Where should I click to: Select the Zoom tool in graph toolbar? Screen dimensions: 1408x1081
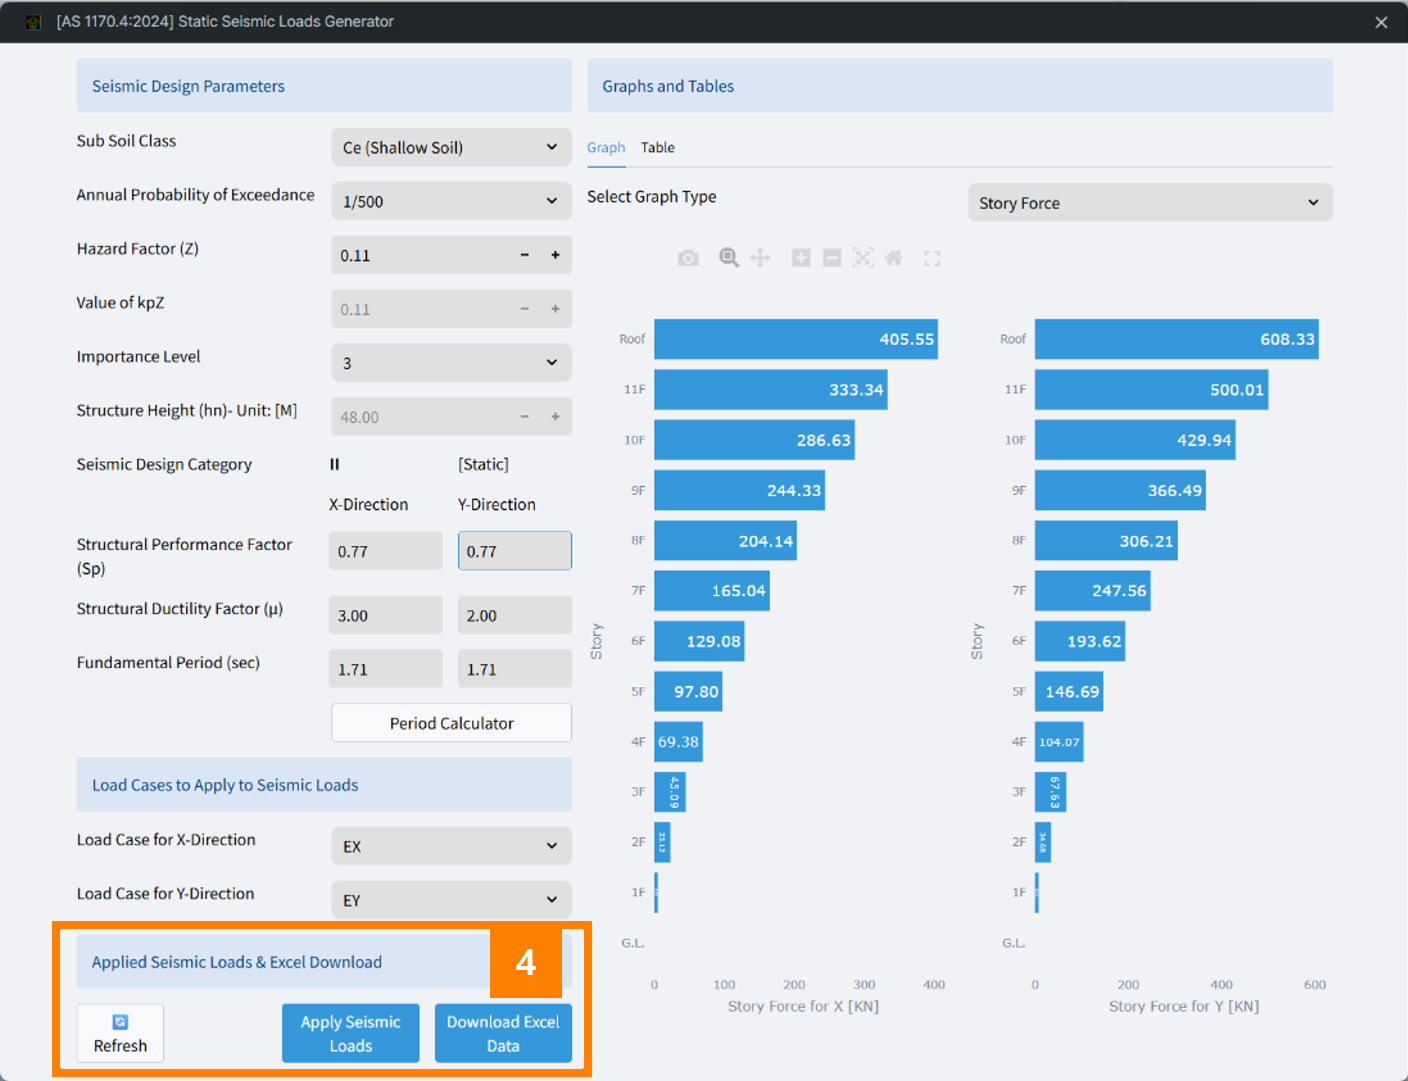click(x=729, y=258)
